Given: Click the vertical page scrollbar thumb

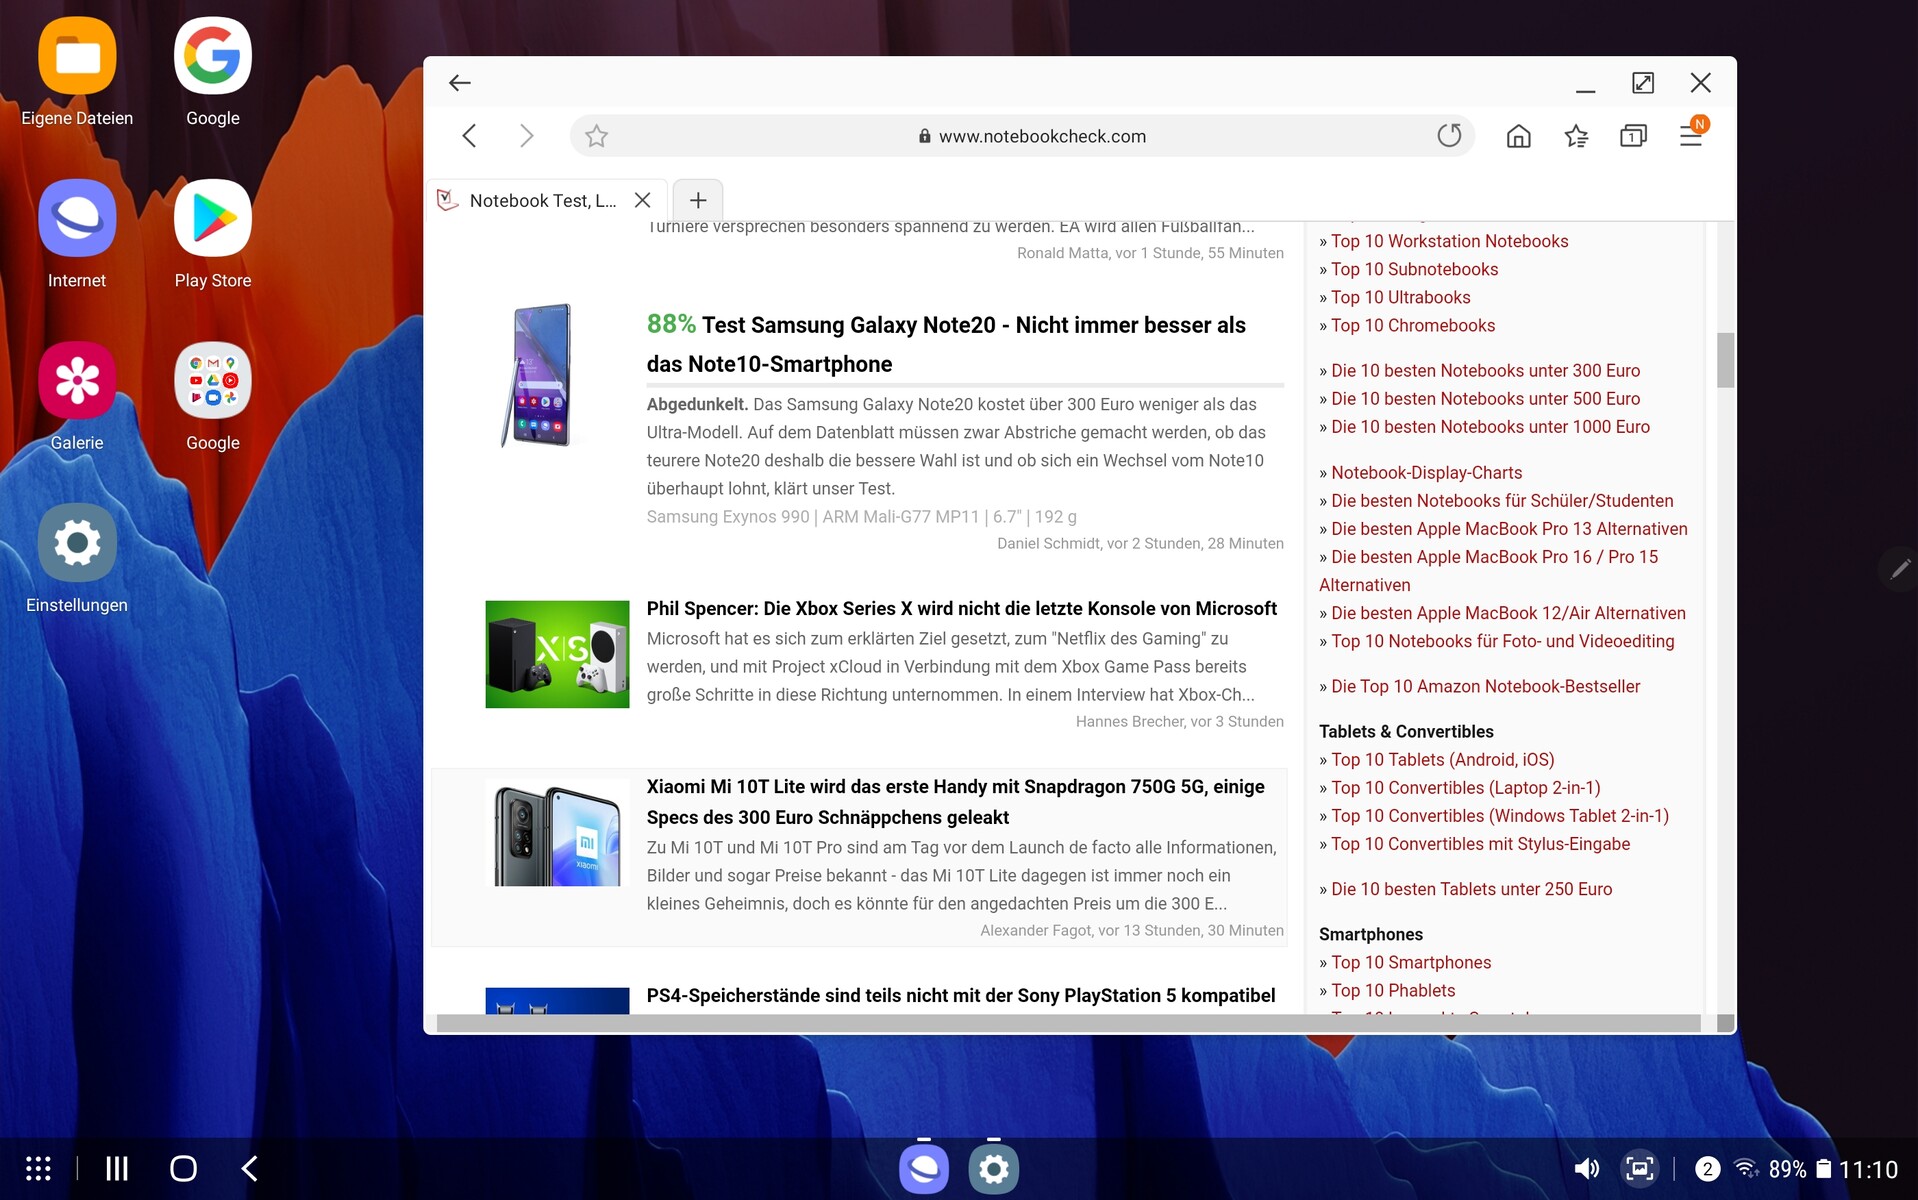Looking at the screenshot, I should click(1725, 360).
